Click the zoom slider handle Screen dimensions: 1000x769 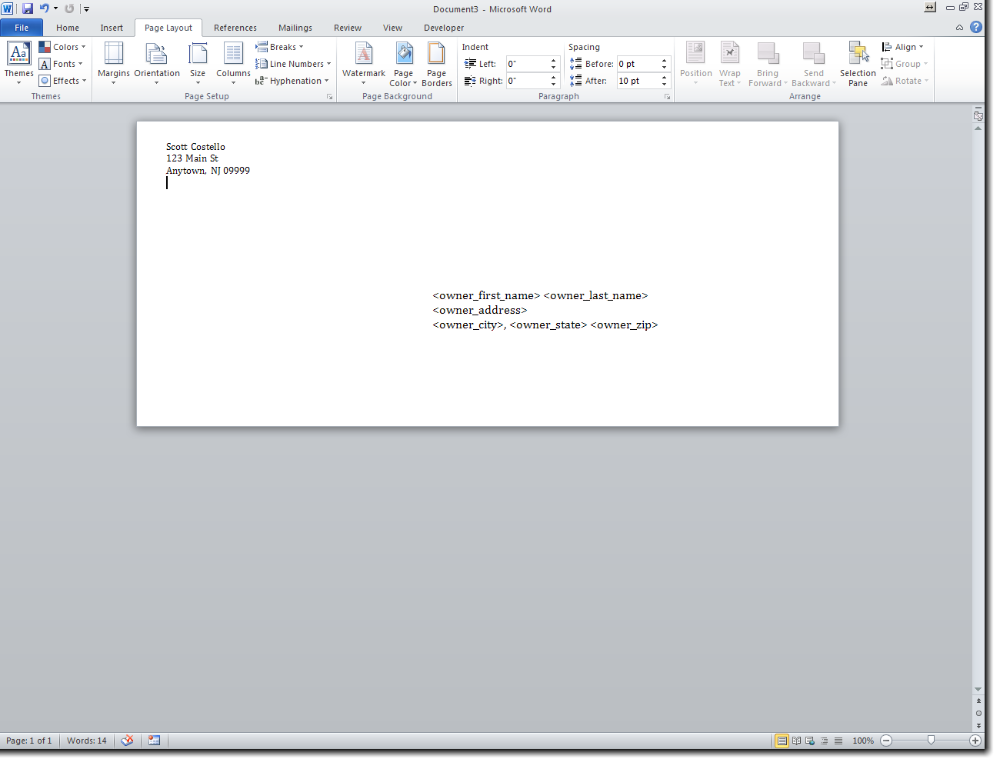pyautogui.click(x=931, y=741)
